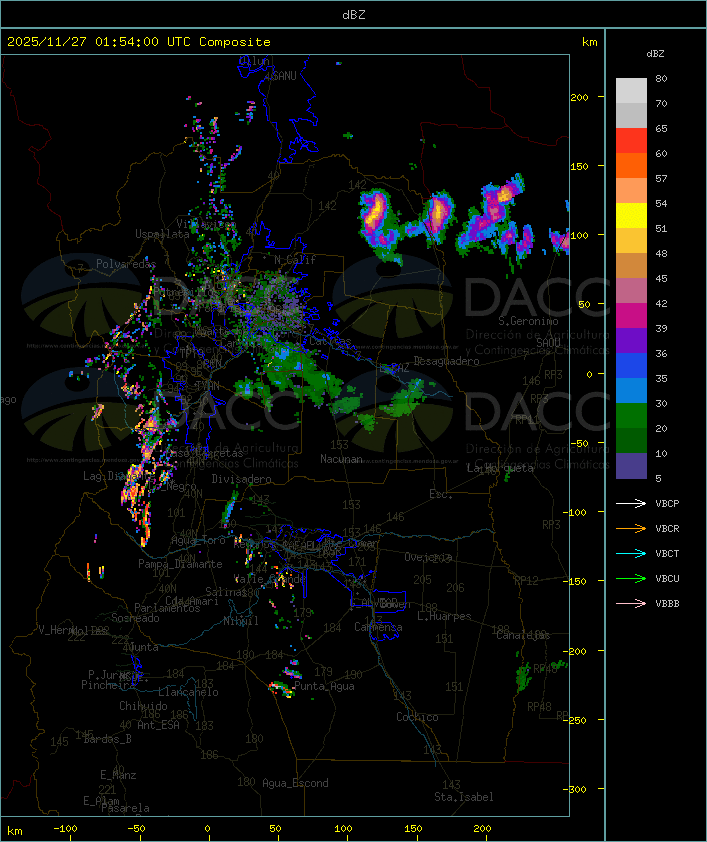
Task: Click the Divisadero map label
Action: click(x=241, y=478)
